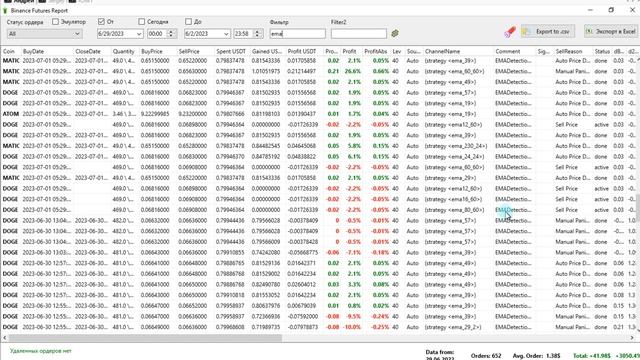Sort by the SellPrice column header
640x360 pixels.
tap(189, 51)
